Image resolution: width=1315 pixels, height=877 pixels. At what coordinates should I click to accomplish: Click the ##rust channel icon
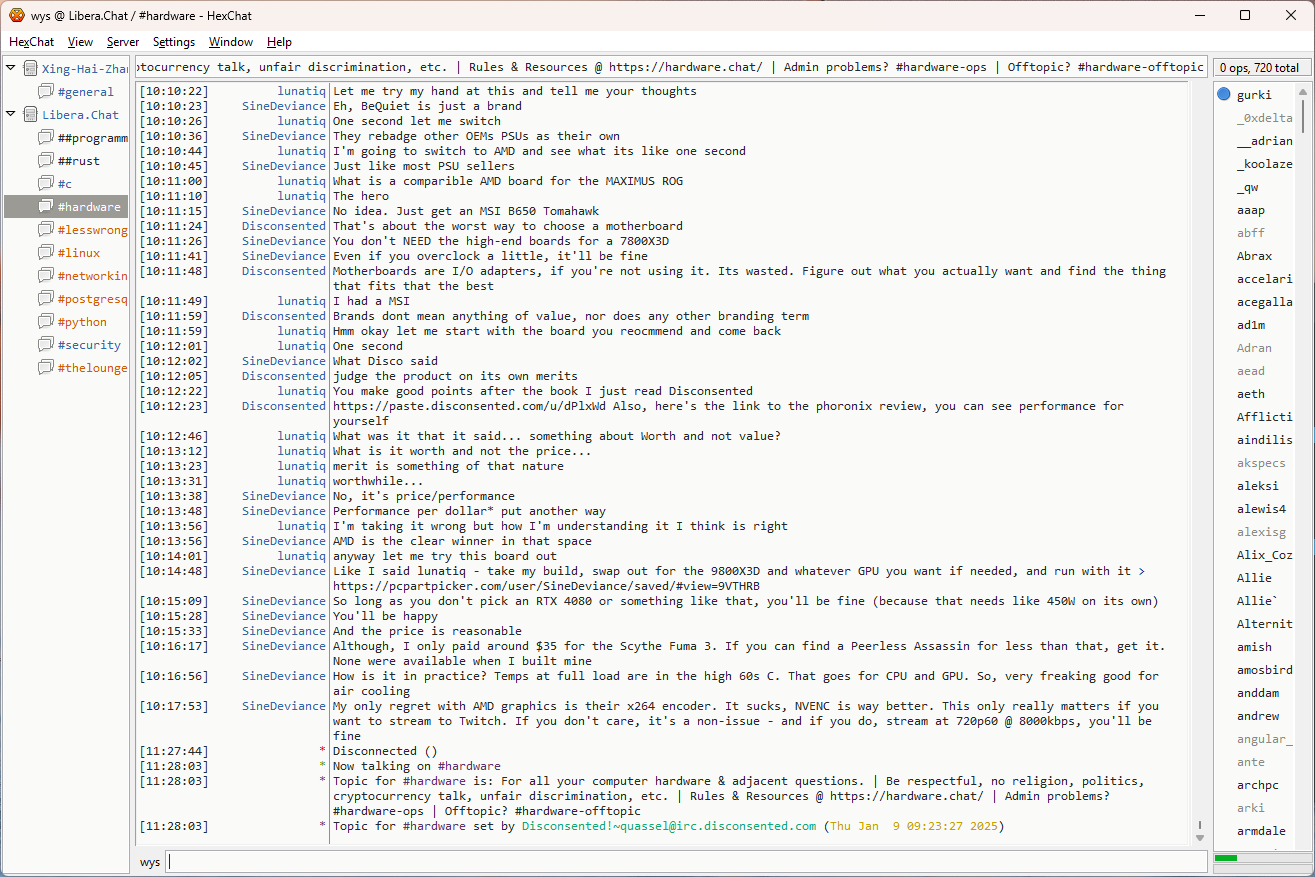click(x=46, y=161)
